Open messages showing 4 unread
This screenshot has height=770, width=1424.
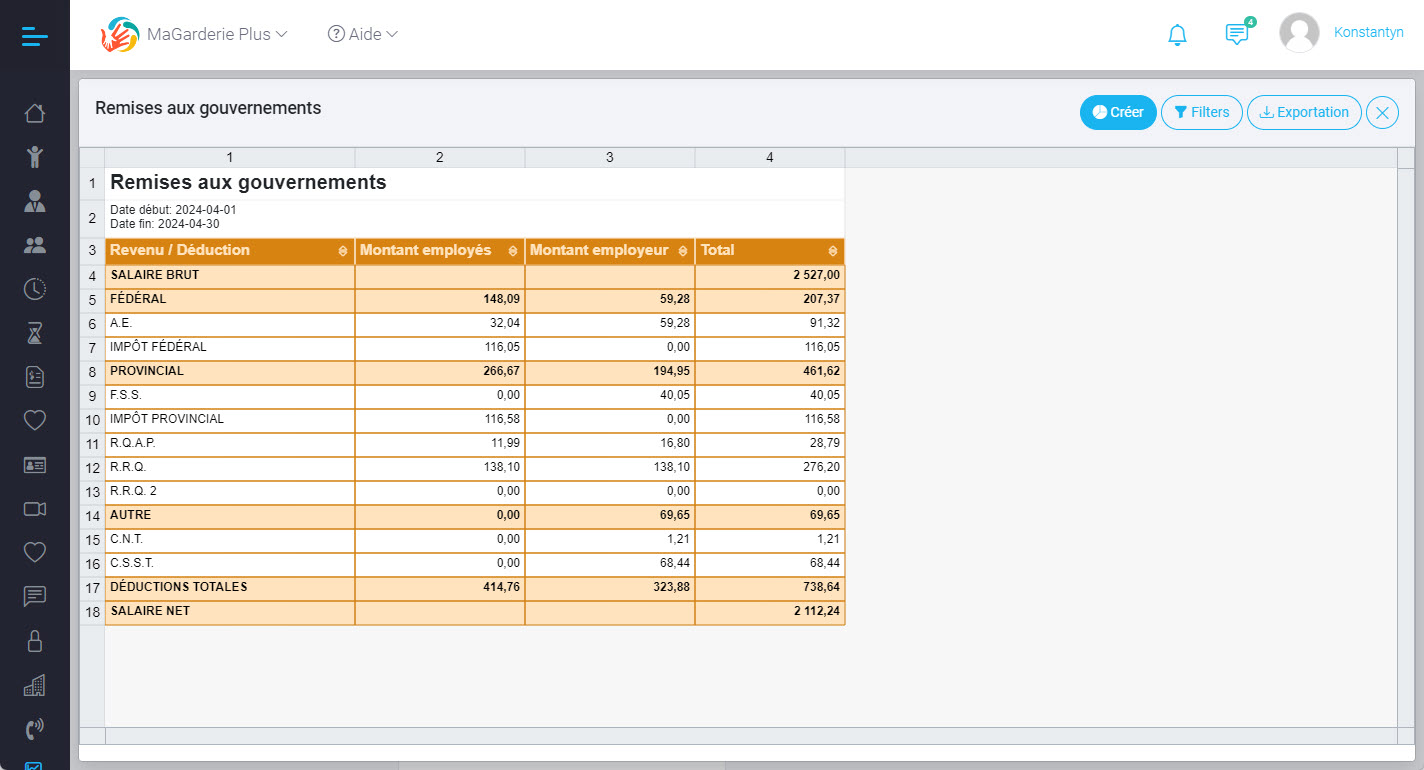pyautogui.click(x=1237, y=33)
